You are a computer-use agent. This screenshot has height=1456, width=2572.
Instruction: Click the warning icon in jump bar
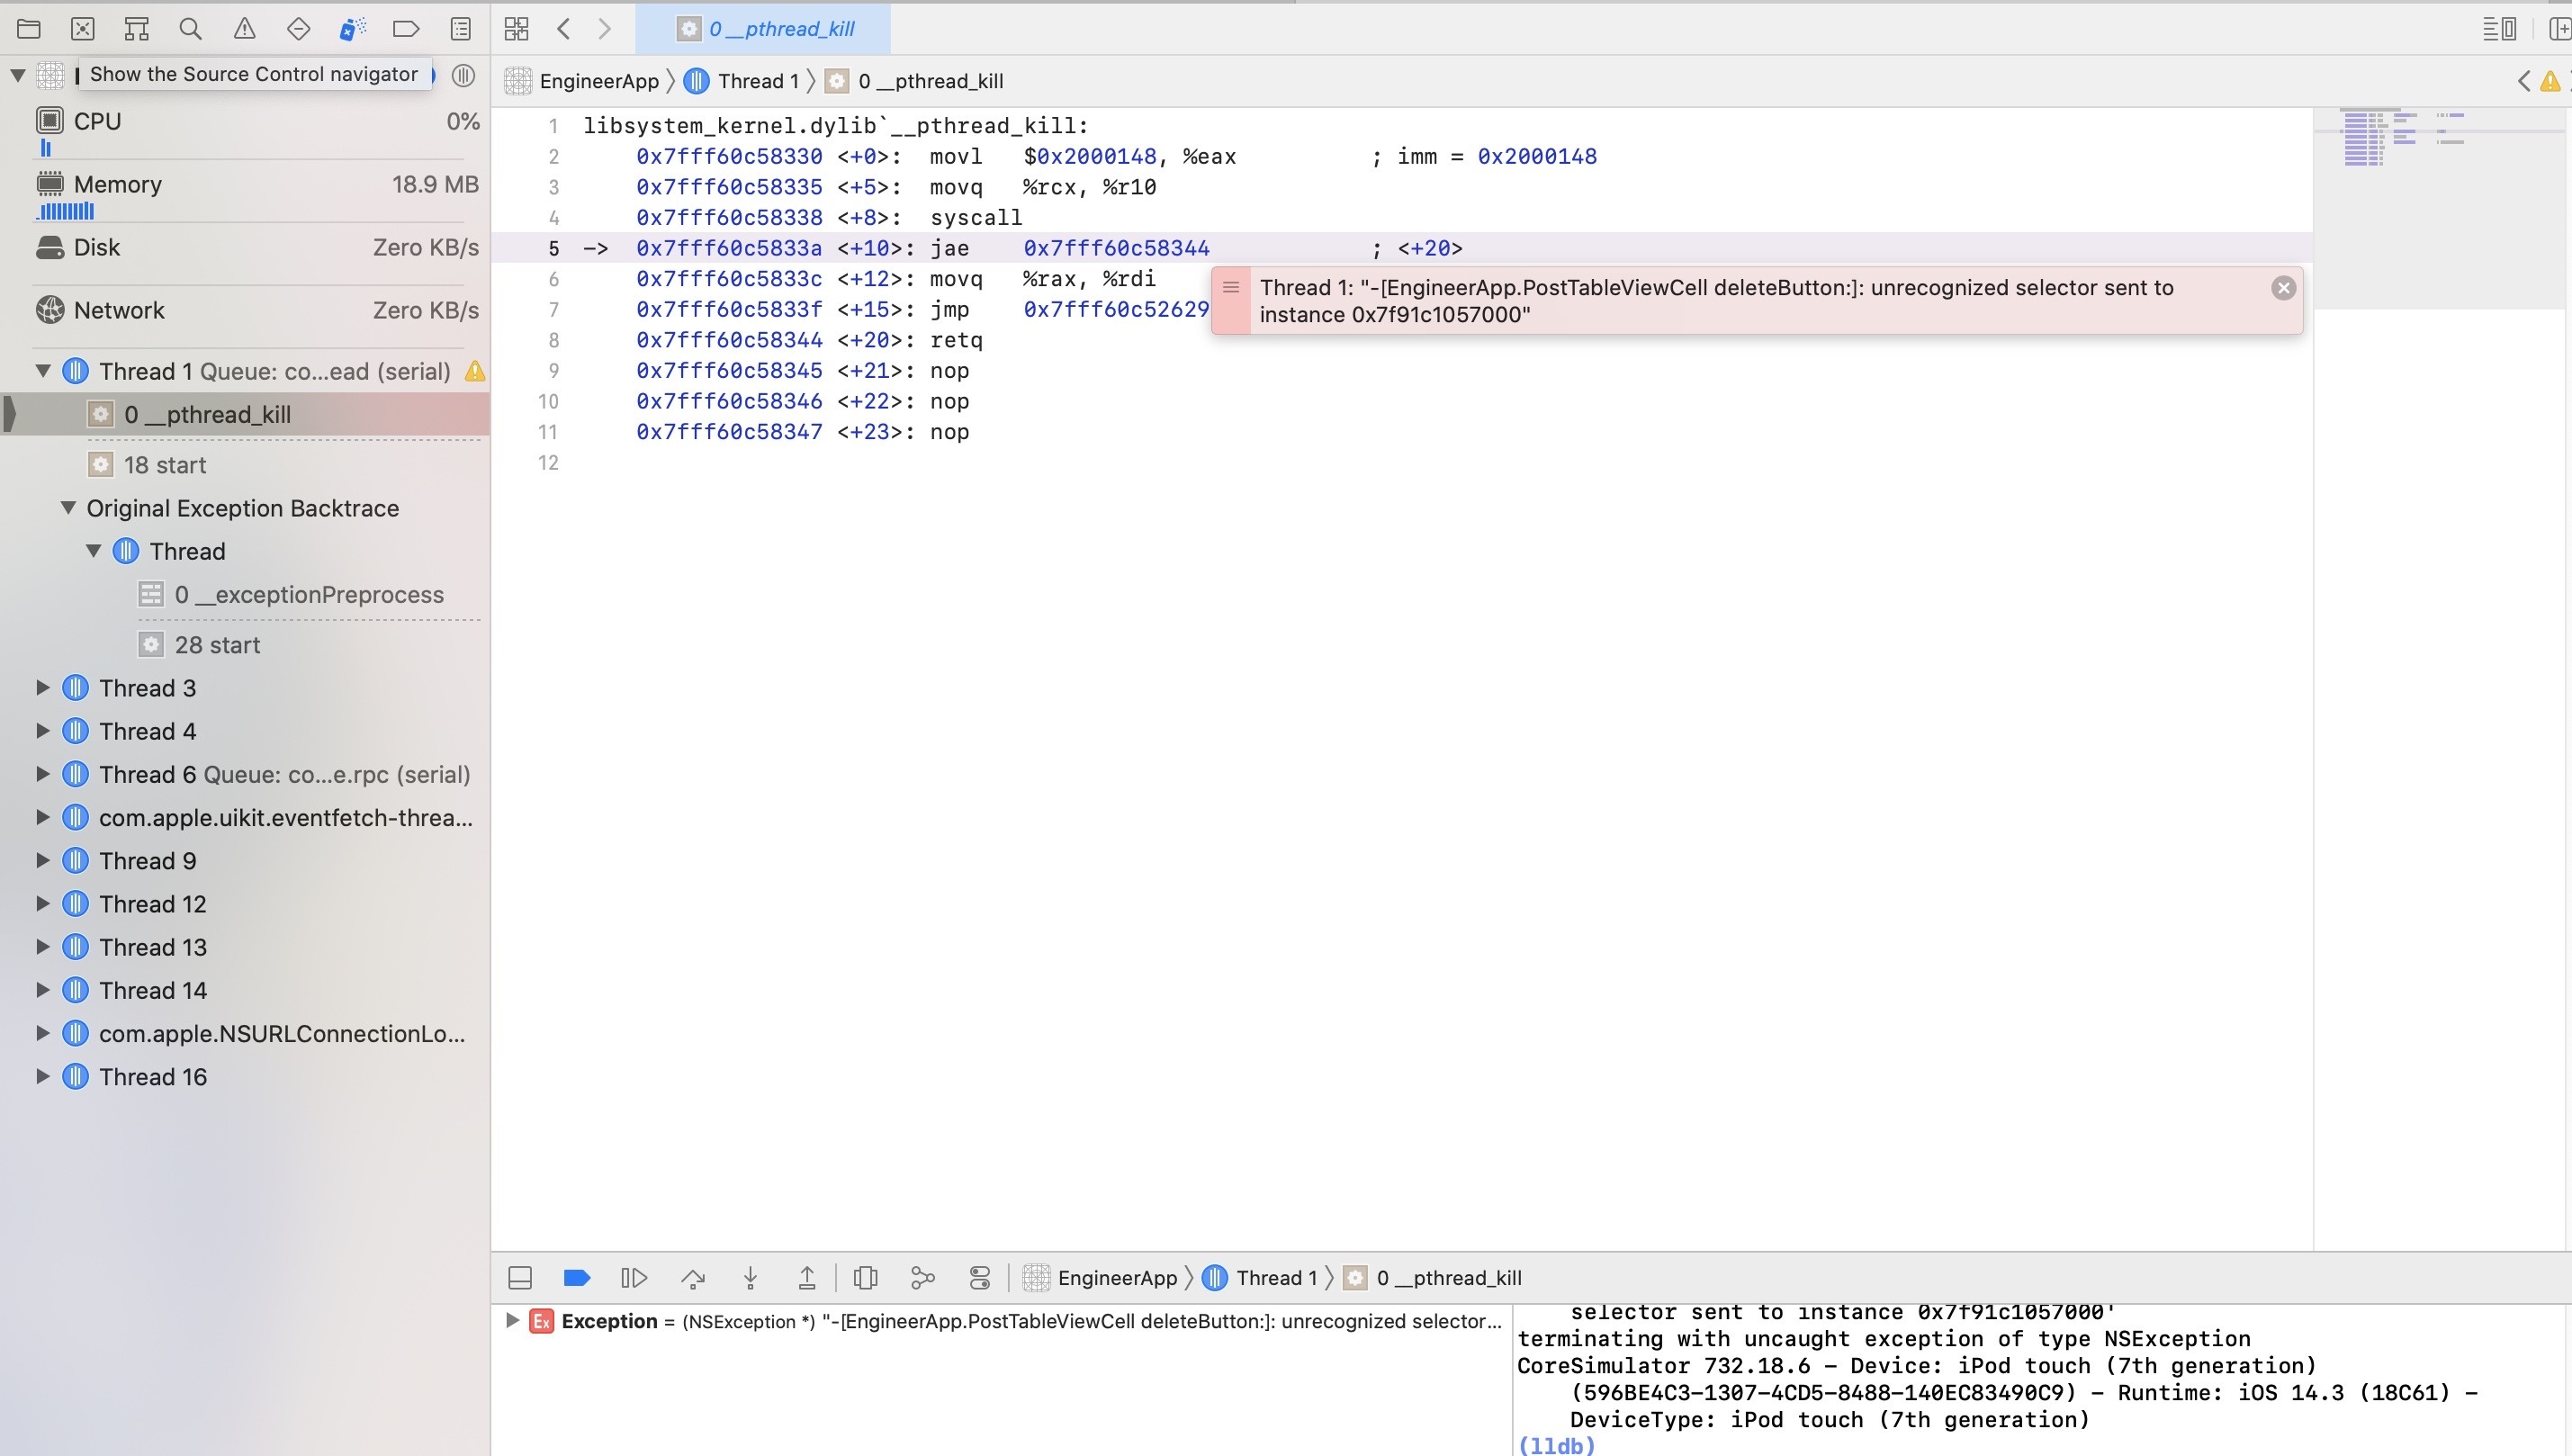(2551, 81)
